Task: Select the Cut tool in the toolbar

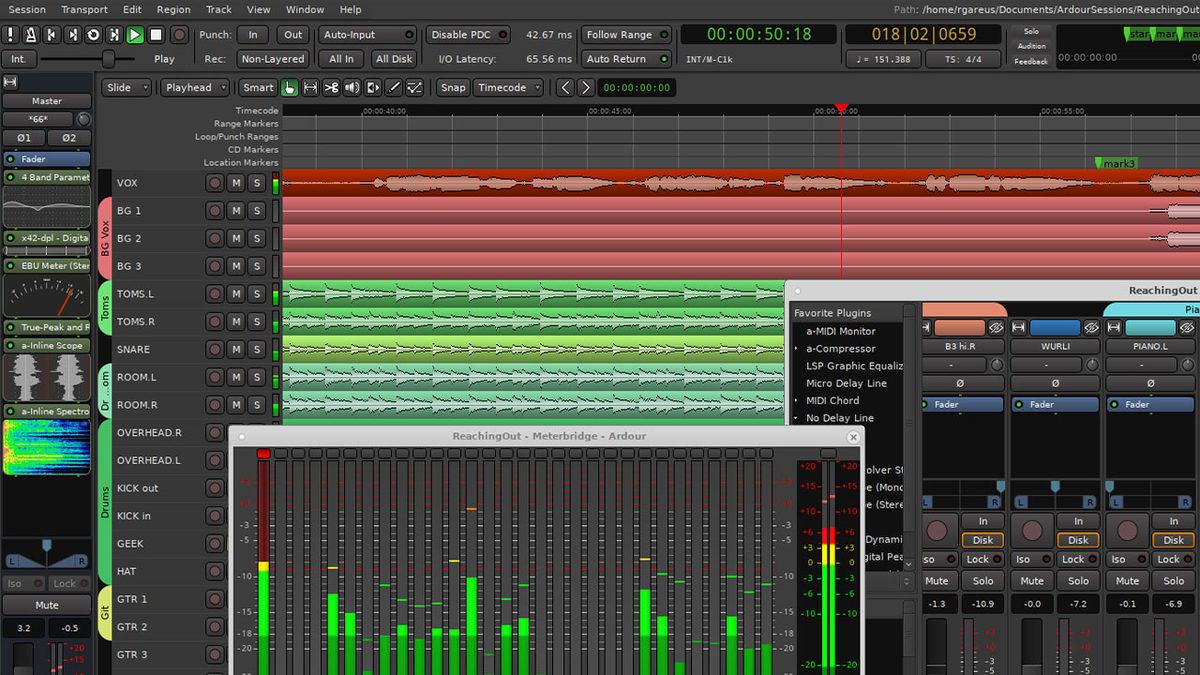Action: click(x=330, y=88)
